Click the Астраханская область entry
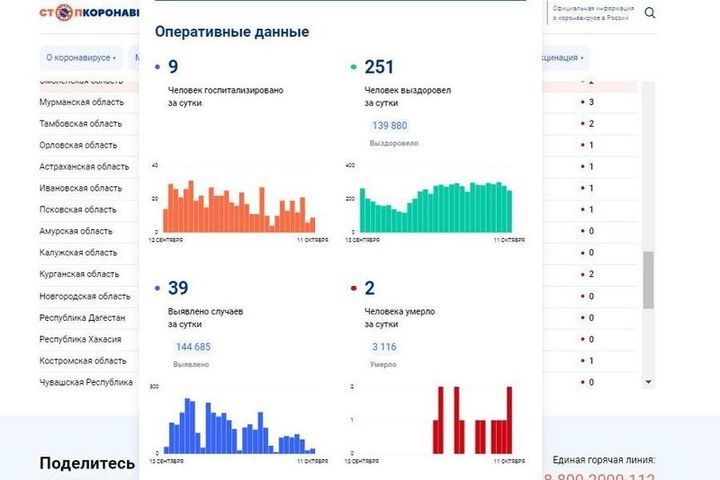Screen dimensions: 720x480 pyautogui.click(x=84, y=167)
